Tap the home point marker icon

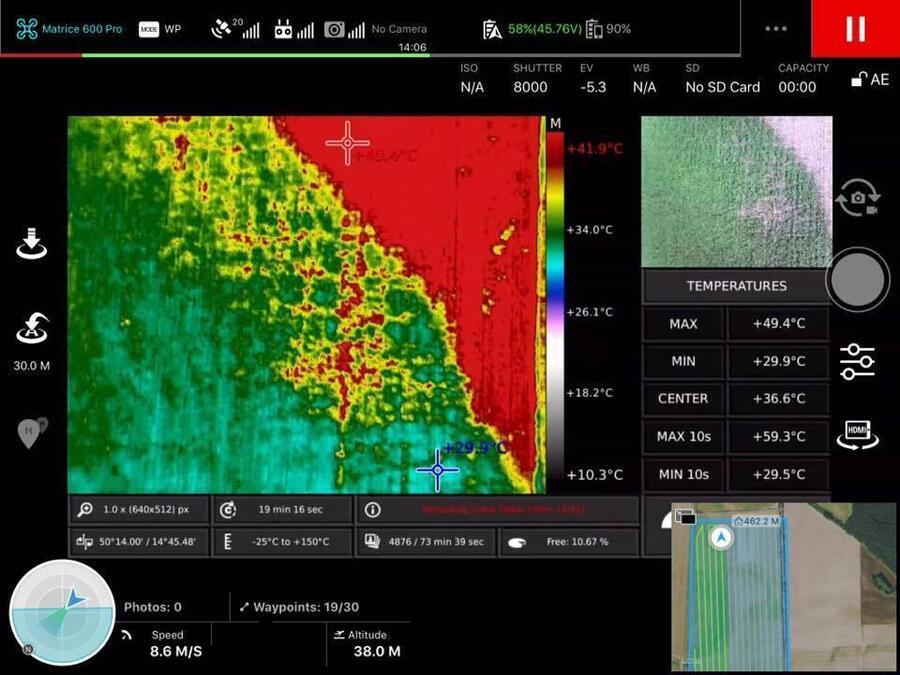coord(31,432)
